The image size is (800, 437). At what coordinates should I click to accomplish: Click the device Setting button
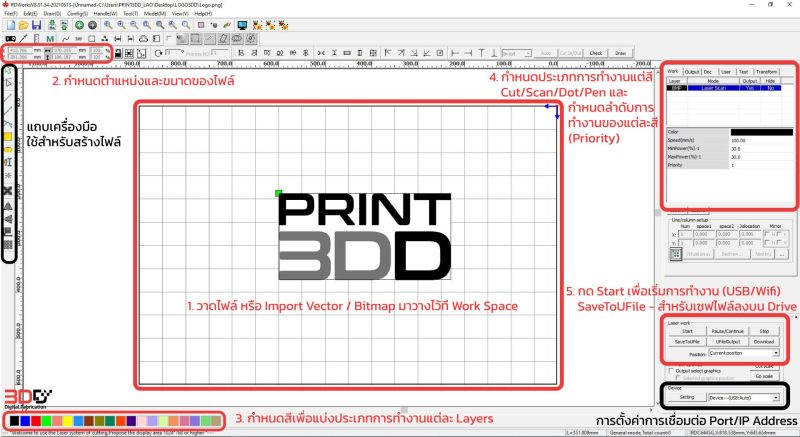pyautogui.click(x=687, y=397)
